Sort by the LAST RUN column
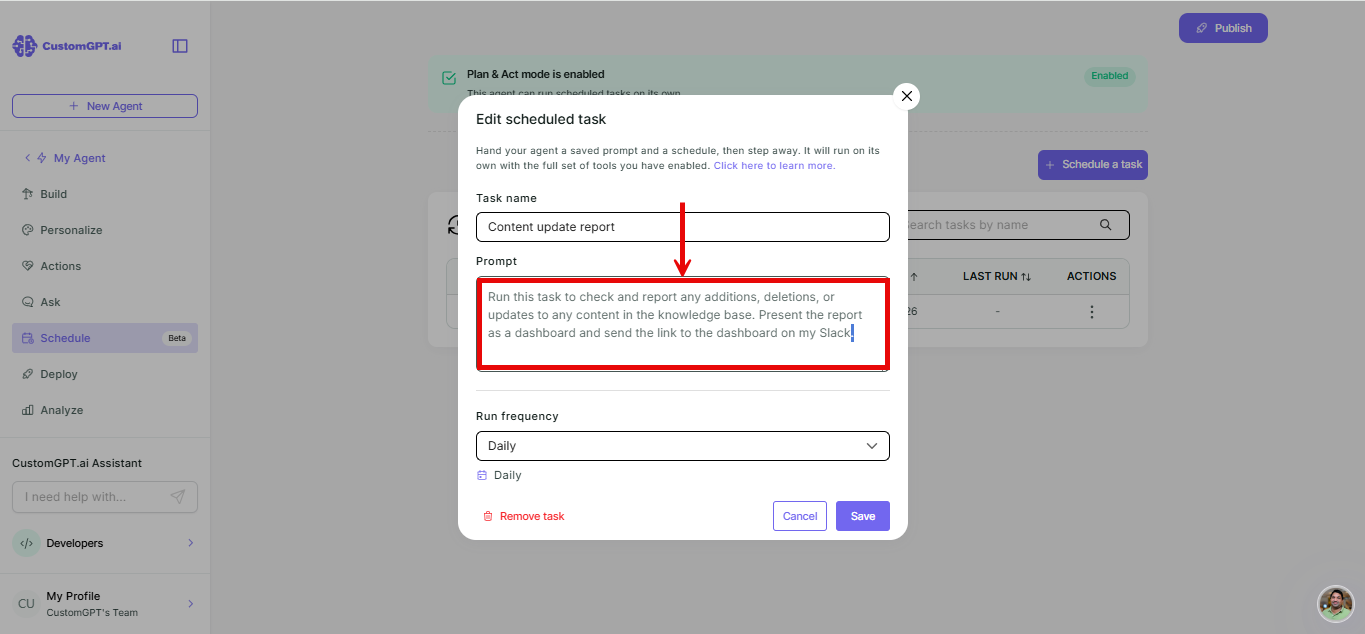The height and width of the screenshot is (634, 1365). pos(997,276)
